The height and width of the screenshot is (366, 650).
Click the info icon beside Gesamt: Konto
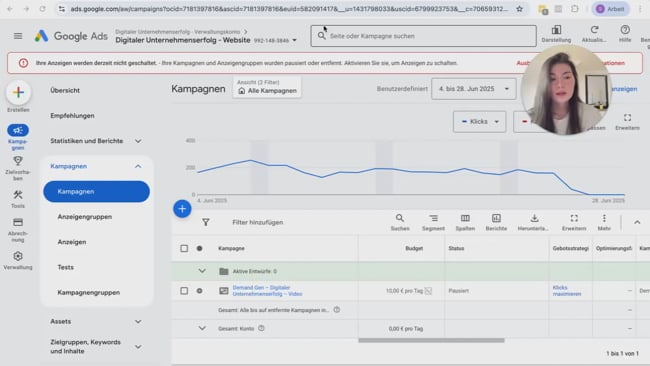pos(261,328)
